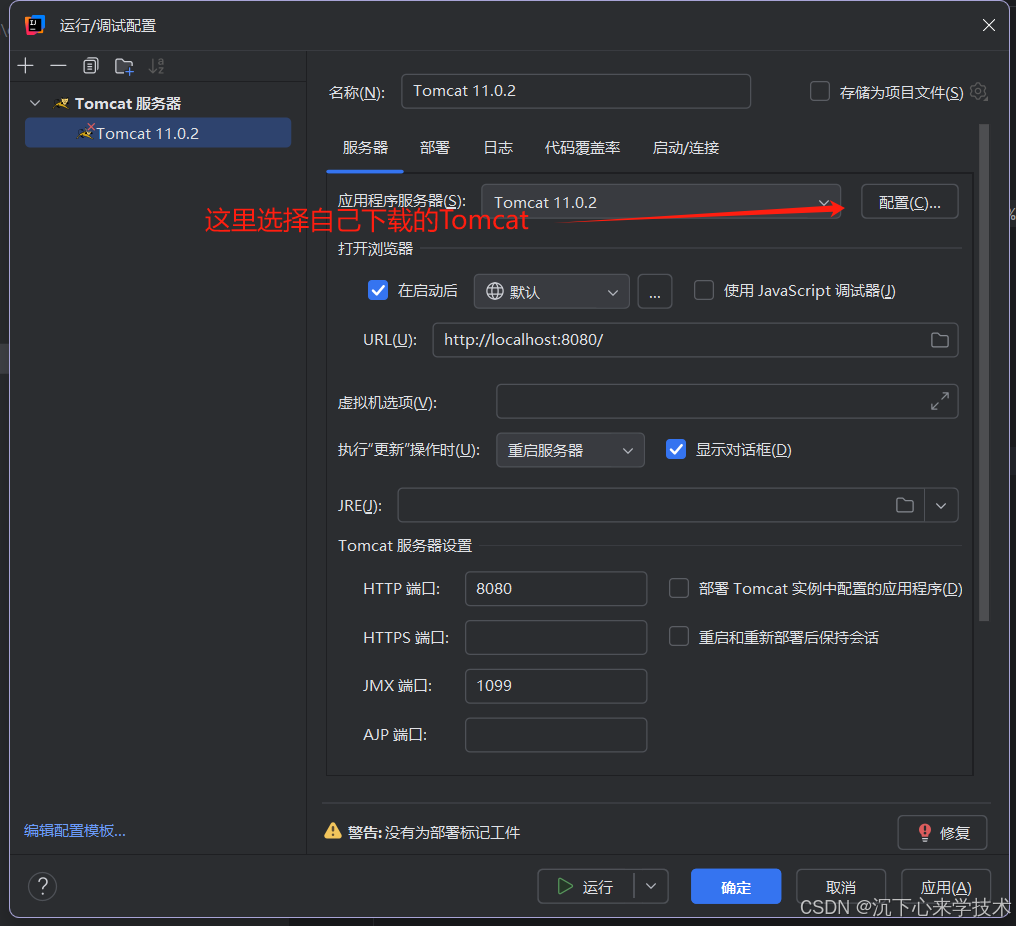Switch to the 服务器 tab

[x=365, y=148]
